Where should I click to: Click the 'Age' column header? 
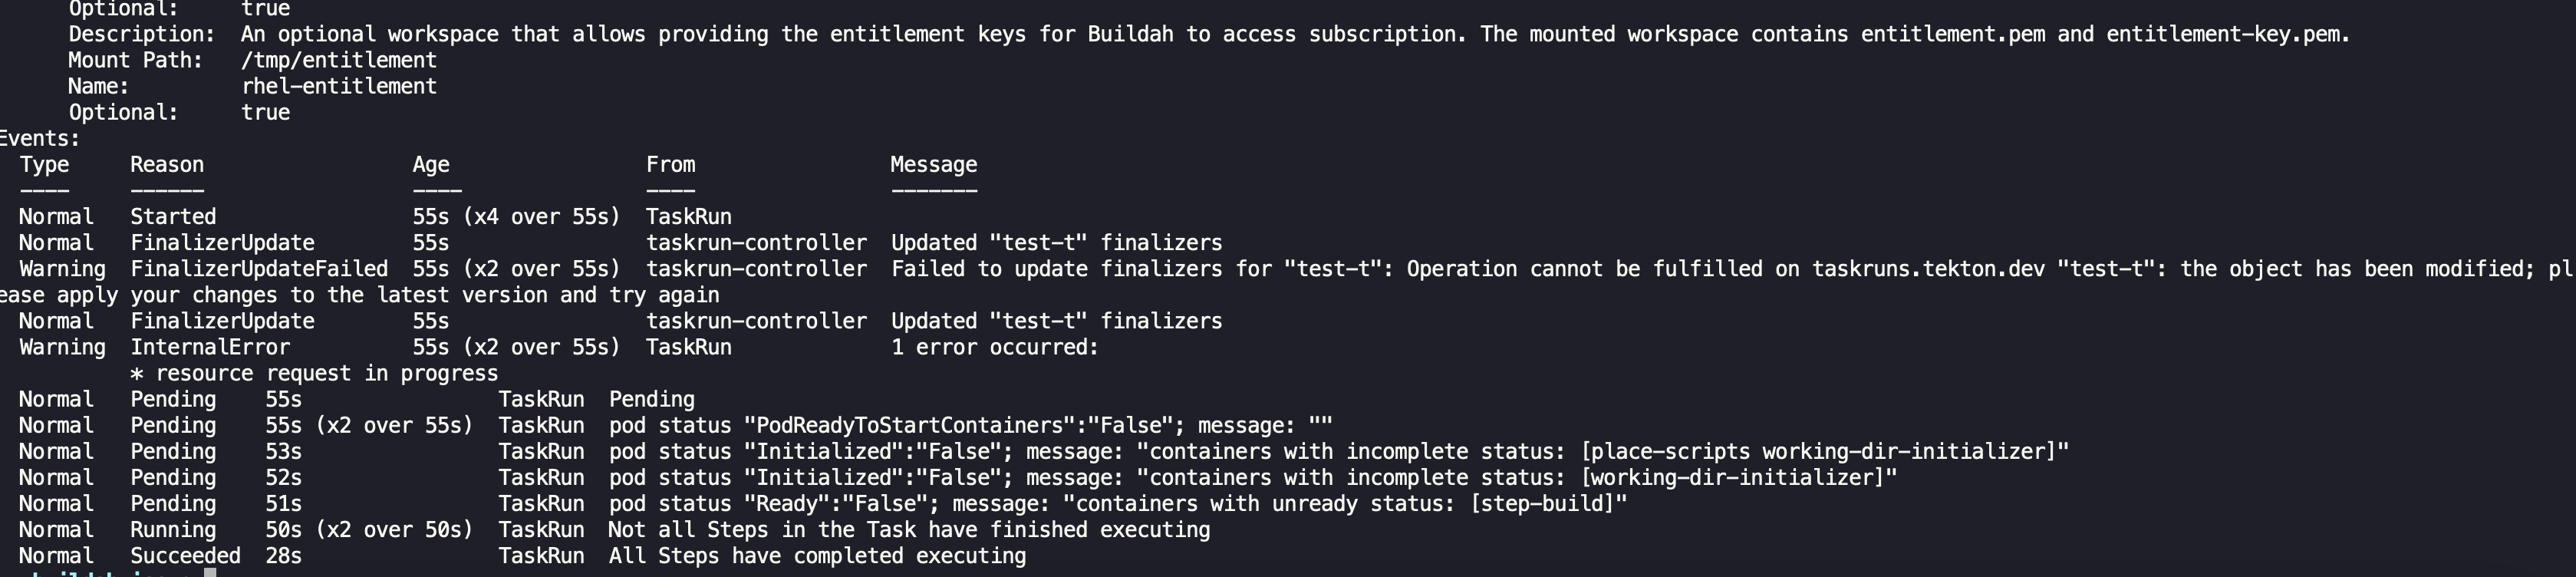point(431,165)
